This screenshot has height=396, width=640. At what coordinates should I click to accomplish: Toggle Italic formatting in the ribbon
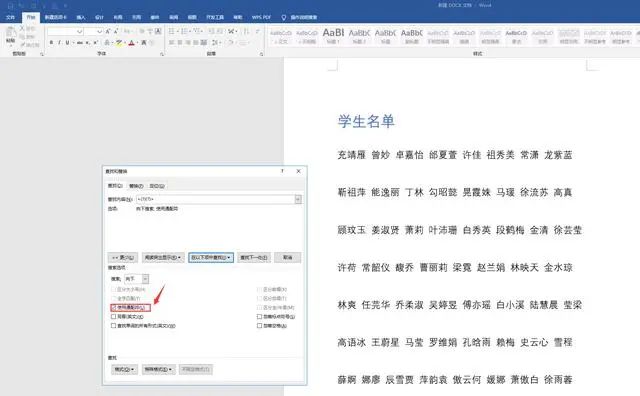[59, 42]
